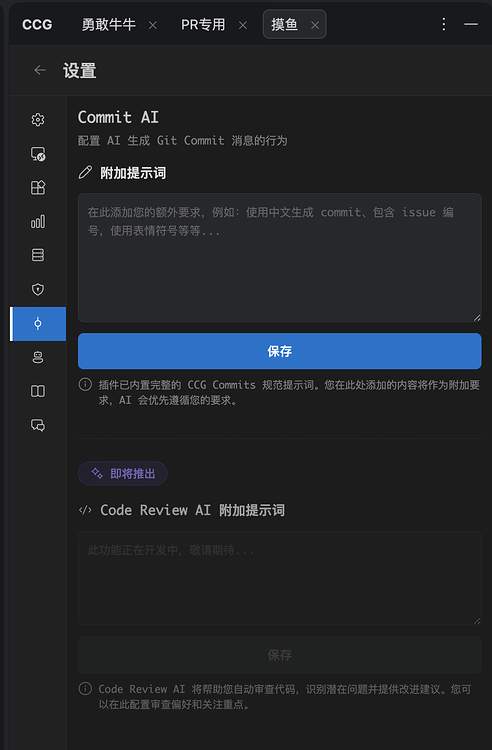
Task: Open the blocks/extensions icon section
Action: (x=38, y=188)
